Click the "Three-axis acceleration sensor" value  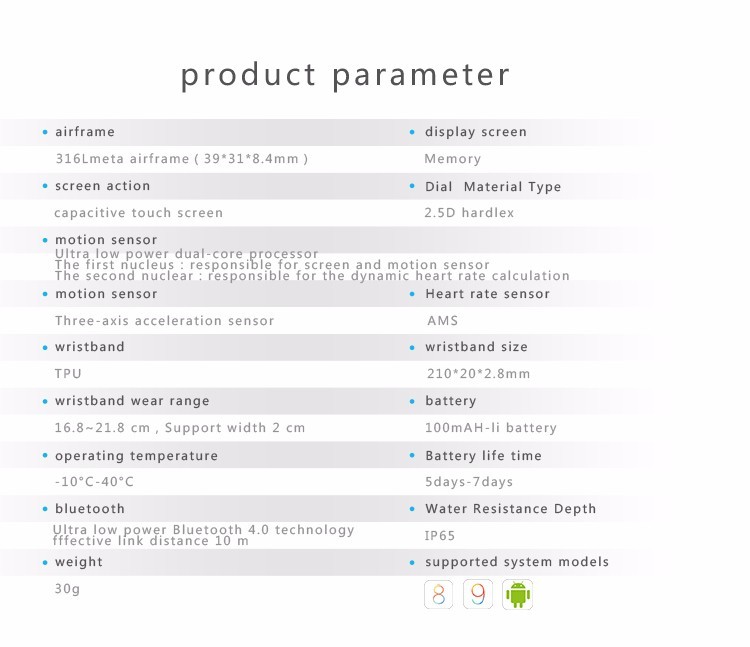coord(164,321)
